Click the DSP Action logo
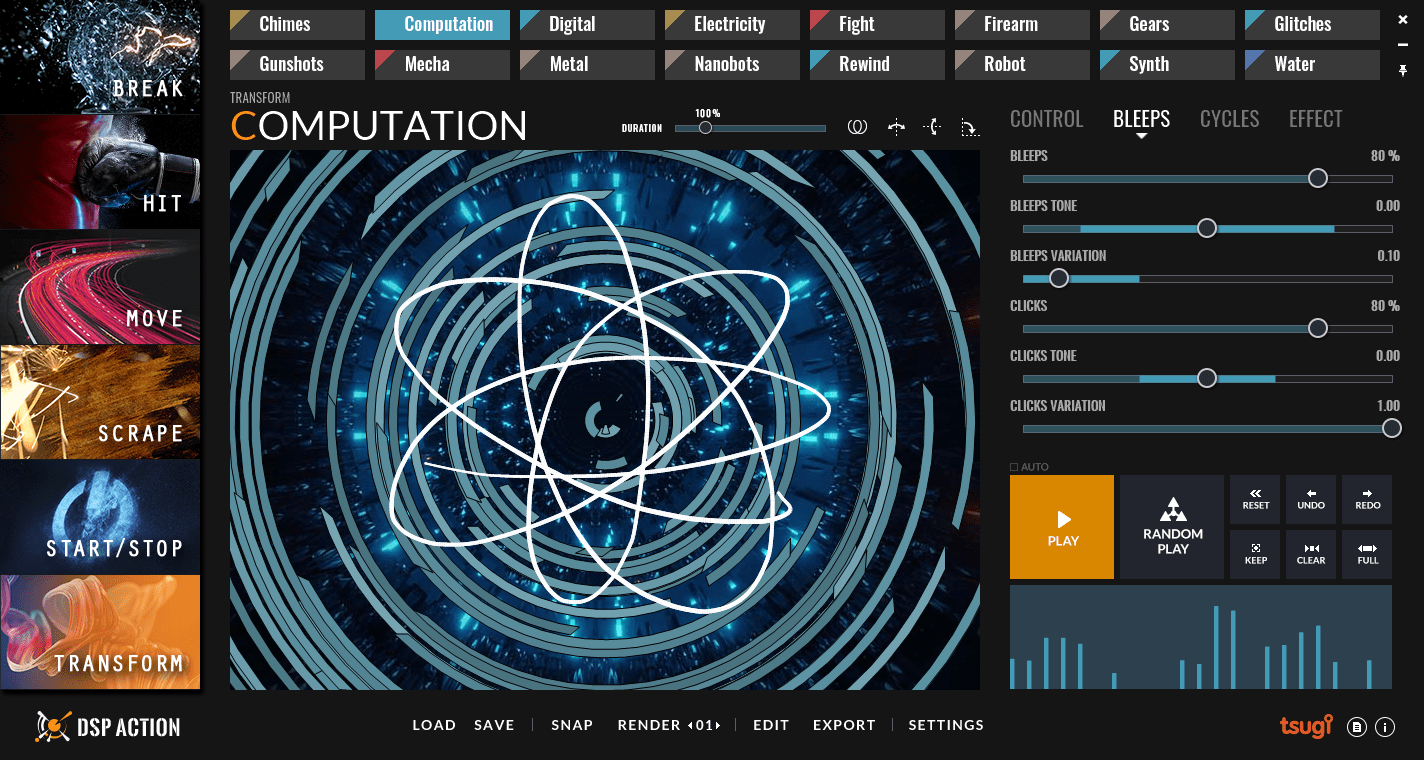 pyautogui.click(x=108, y=727)
